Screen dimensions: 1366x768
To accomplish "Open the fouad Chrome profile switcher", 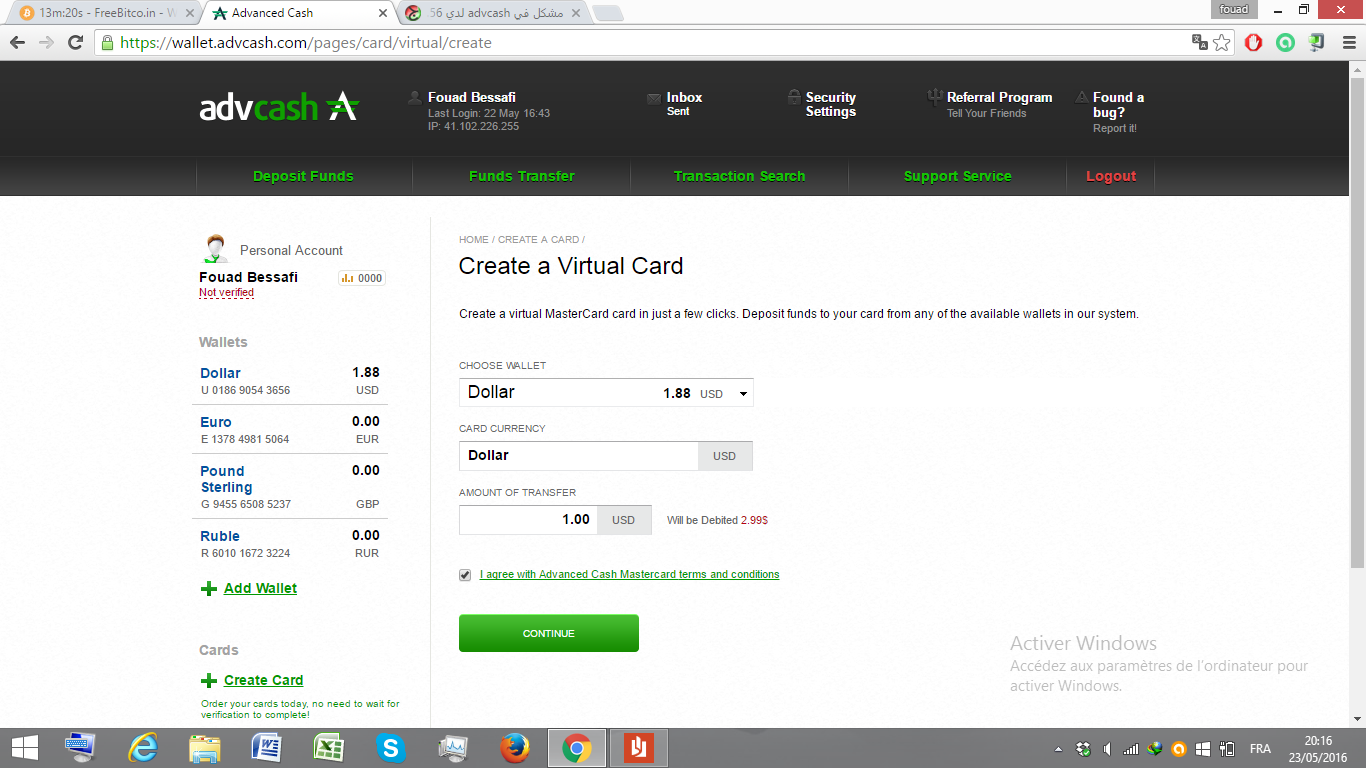I will (1234, 9).
